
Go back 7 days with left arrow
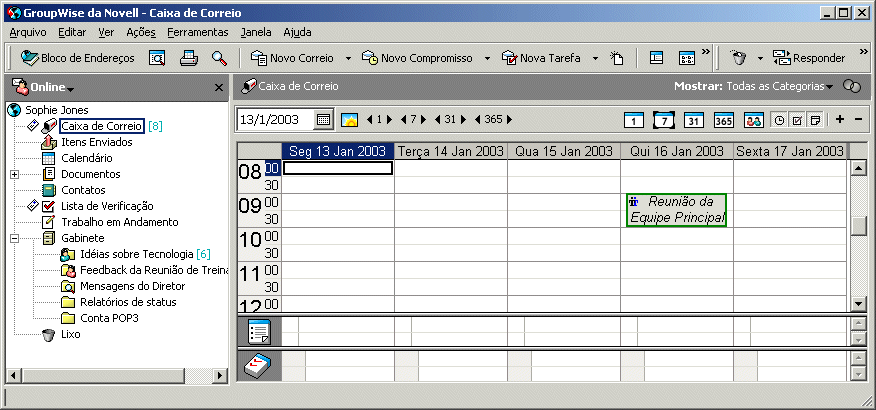pyautogui.click(x=403, y=120)
